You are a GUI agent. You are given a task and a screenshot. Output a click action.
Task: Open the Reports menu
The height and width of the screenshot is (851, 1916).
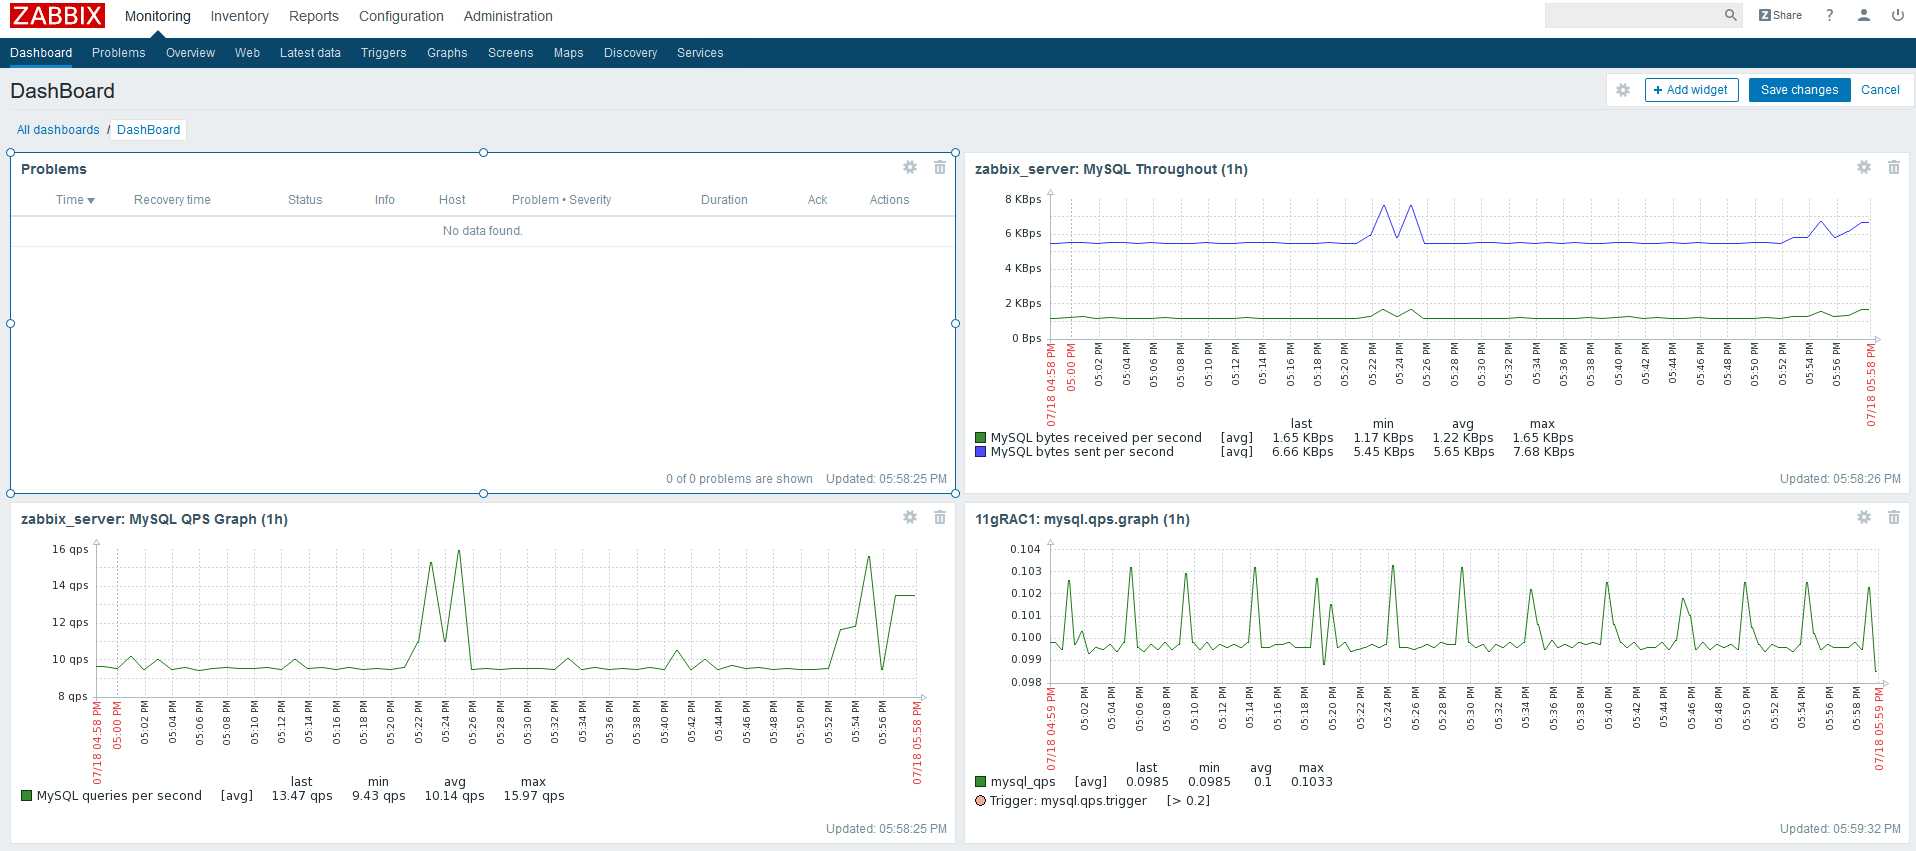tap(314, 16)
